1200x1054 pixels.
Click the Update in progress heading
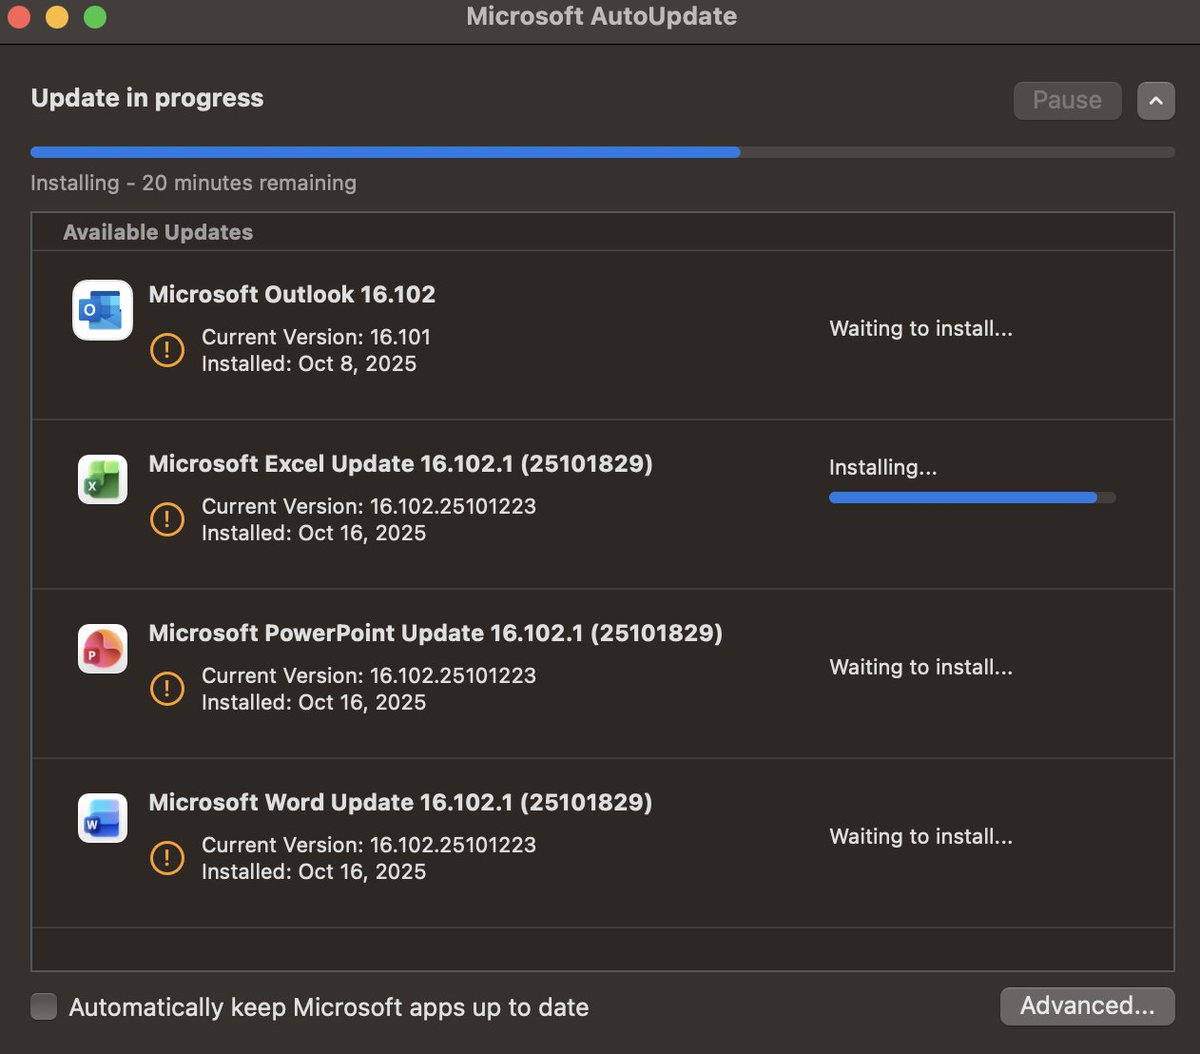click(147, 98)
